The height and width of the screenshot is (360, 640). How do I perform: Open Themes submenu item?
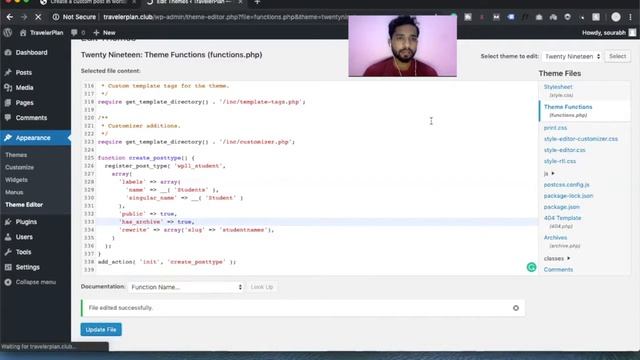point(16,155)
